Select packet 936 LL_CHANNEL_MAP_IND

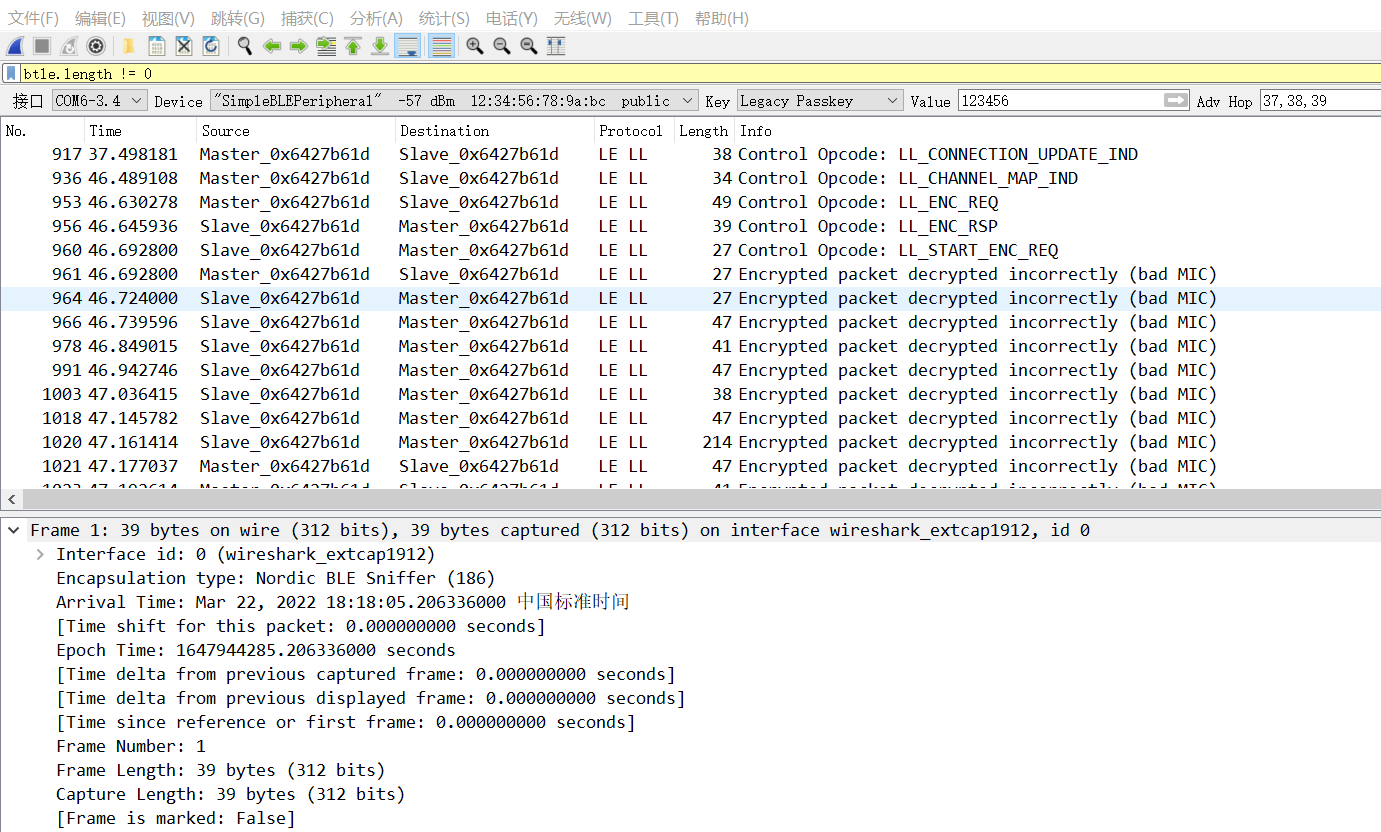[x=690, y=178]
